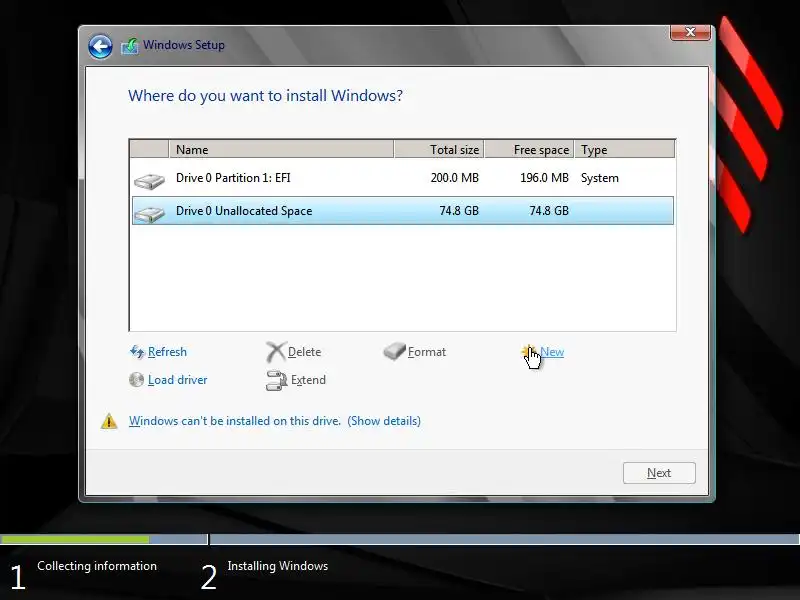800x600 pixels.
Task: Click the drive icon for EFI partition
Action: point(149,180)
